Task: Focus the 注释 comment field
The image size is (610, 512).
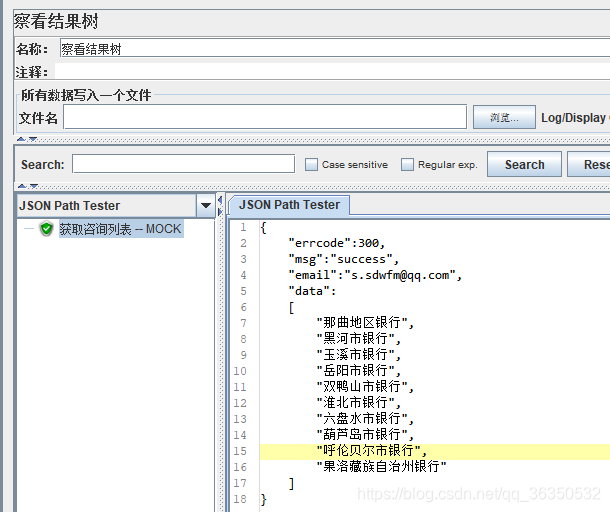Action: click(332, 71)
